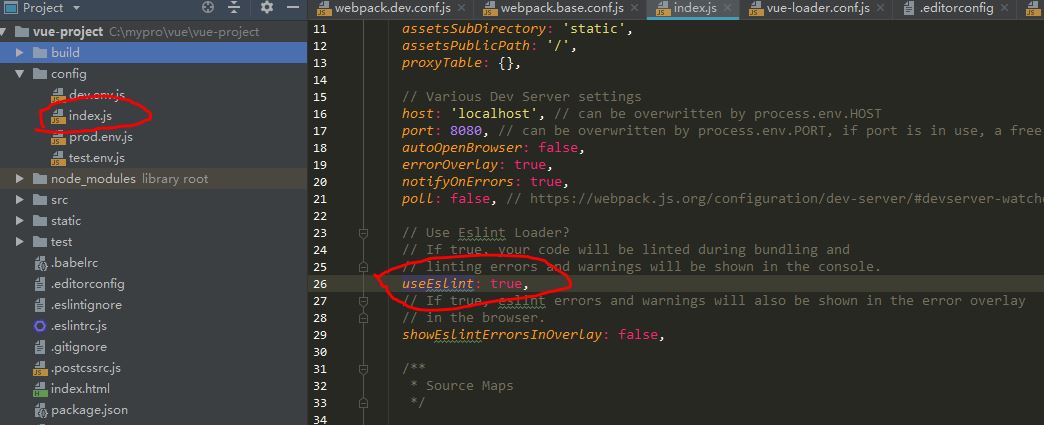
Task: Open index.html from project tree
Action: tap(80, 389)
